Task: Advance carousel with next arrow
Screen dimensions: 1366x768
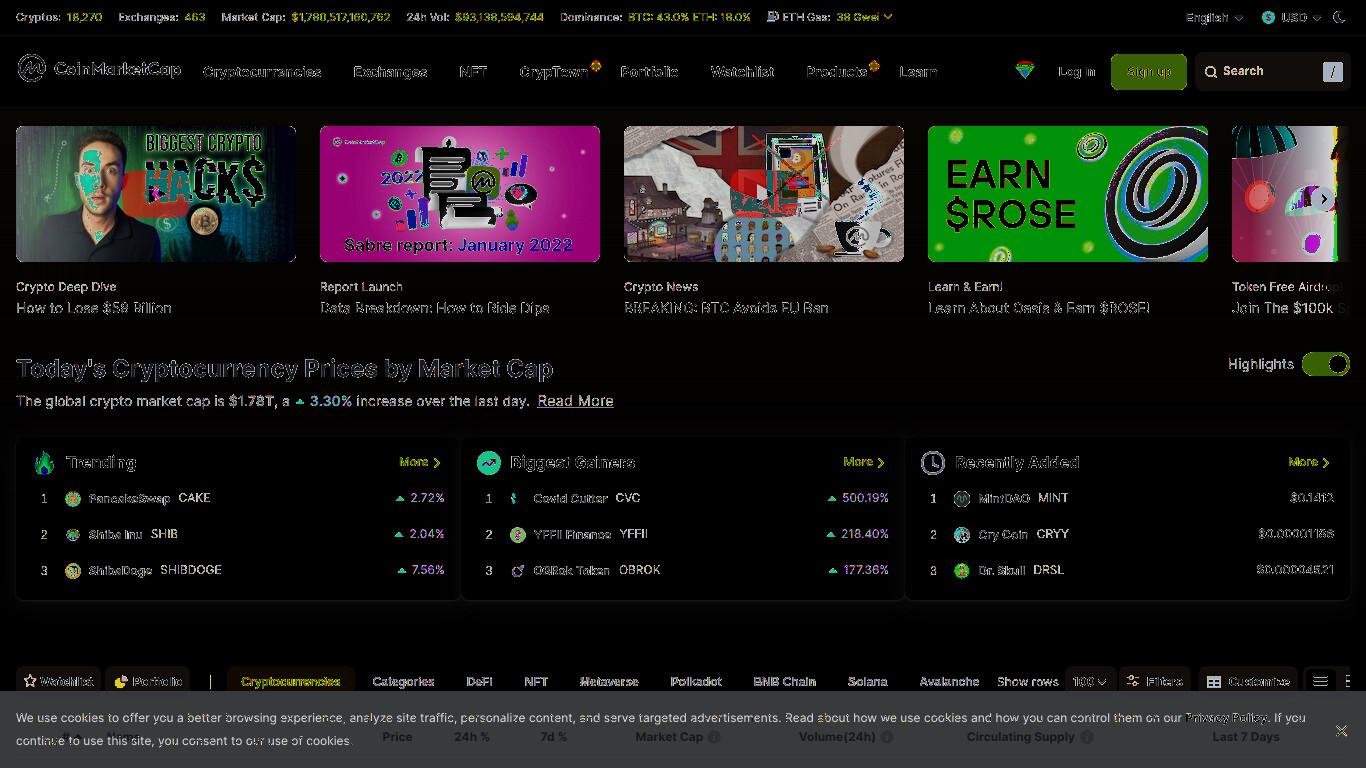Action: pos(1324,199)
